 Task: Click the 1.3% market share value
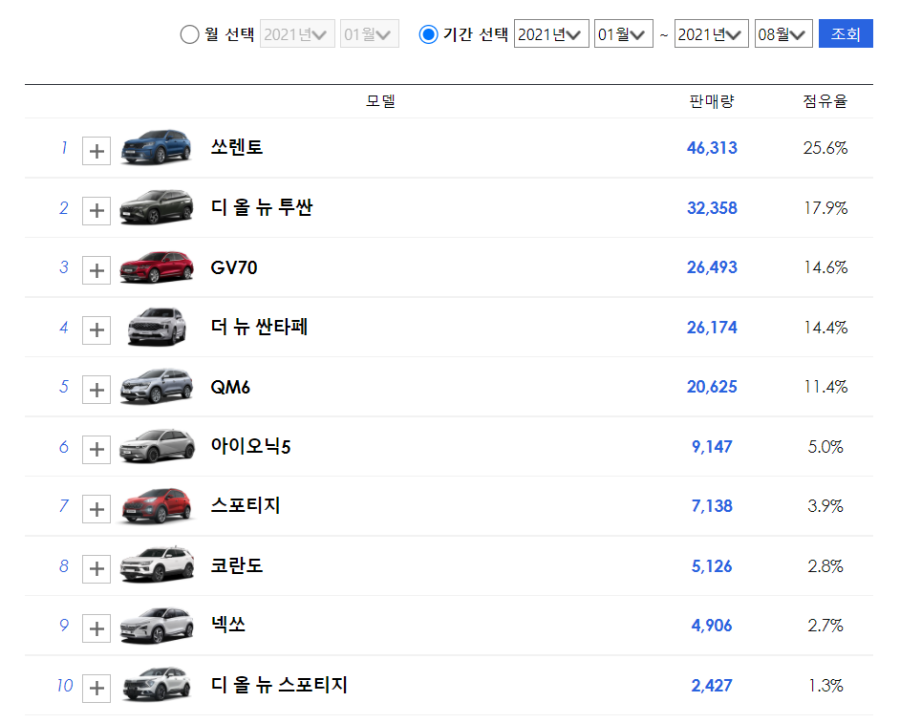pos(825,686)
